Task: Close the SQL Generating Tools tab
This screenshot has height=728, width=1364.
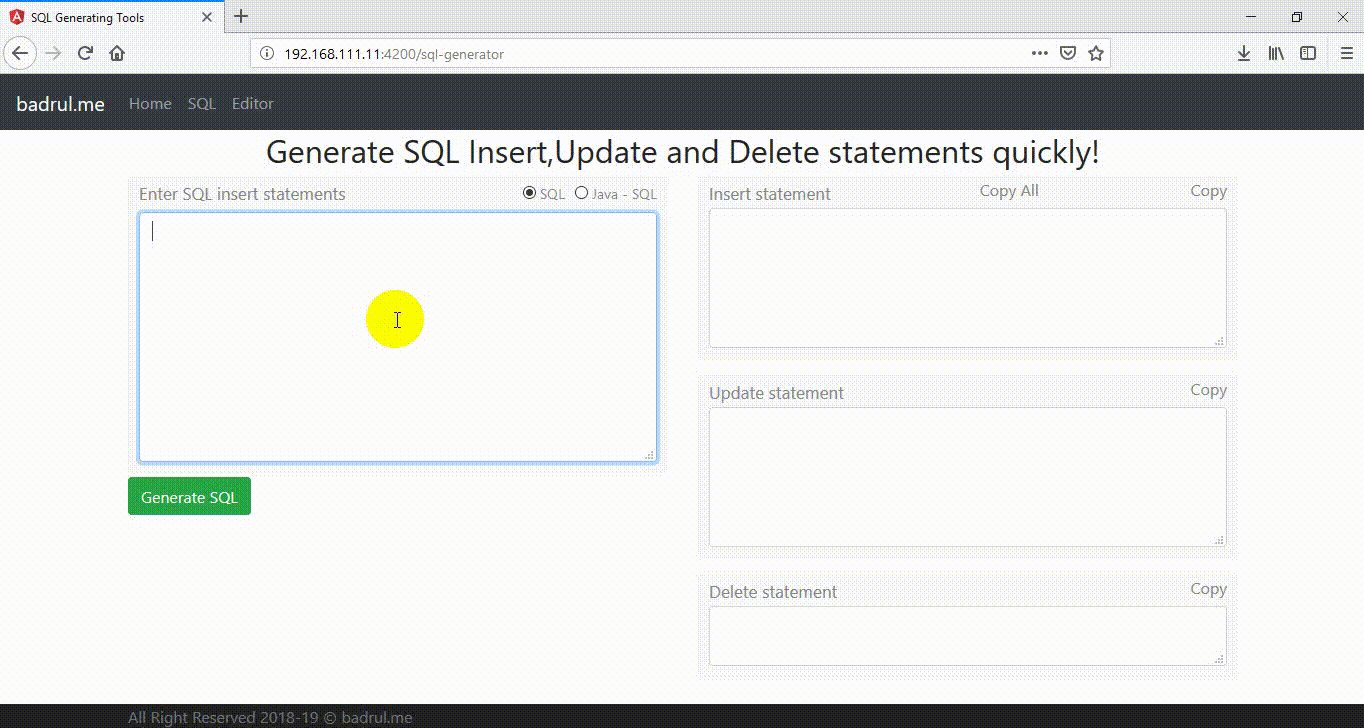Action: 206,18
